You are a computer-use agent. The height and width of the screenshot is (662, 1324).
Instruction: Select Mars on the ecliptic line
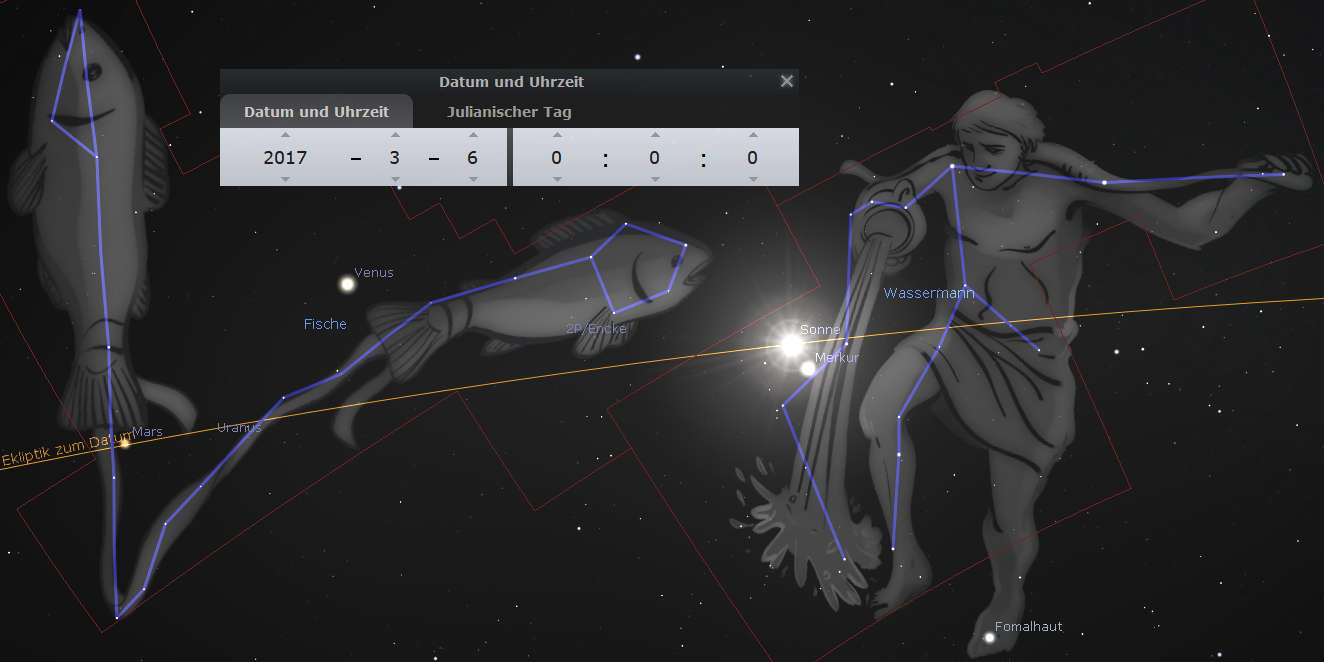pyautogui.click(x=125, y=443)
